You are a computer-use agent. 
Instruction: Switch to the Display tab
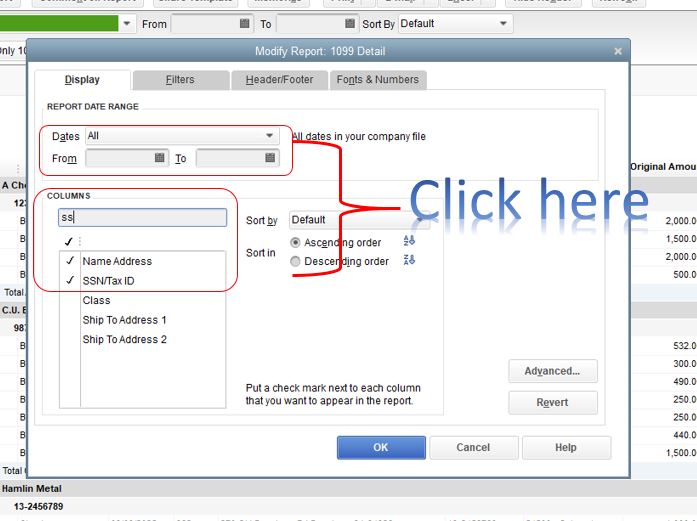click(x=82, y=80)
